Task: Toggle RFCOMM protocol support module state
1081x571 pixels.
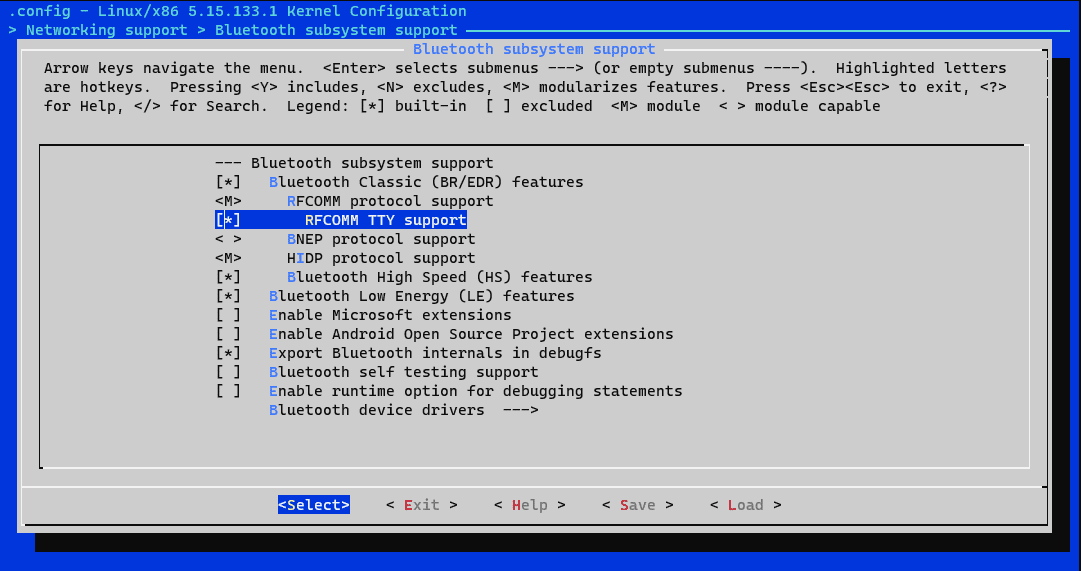Action: [x=228, y=201]
